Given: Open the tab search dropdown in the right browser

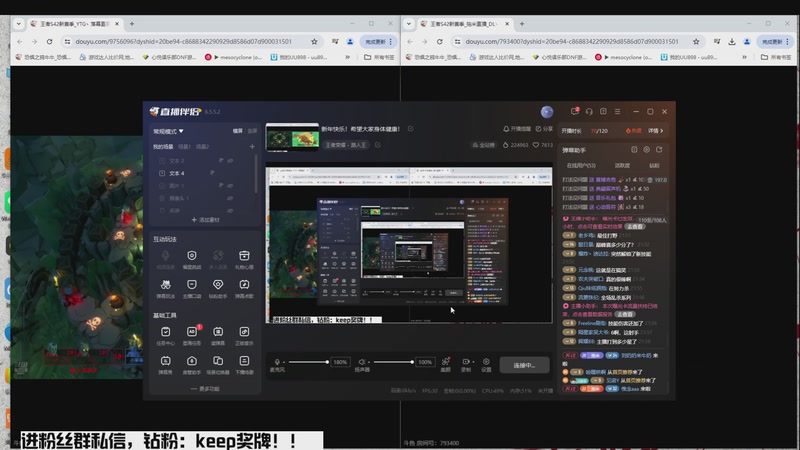Looking at the screenshot, I should (408, 23).
